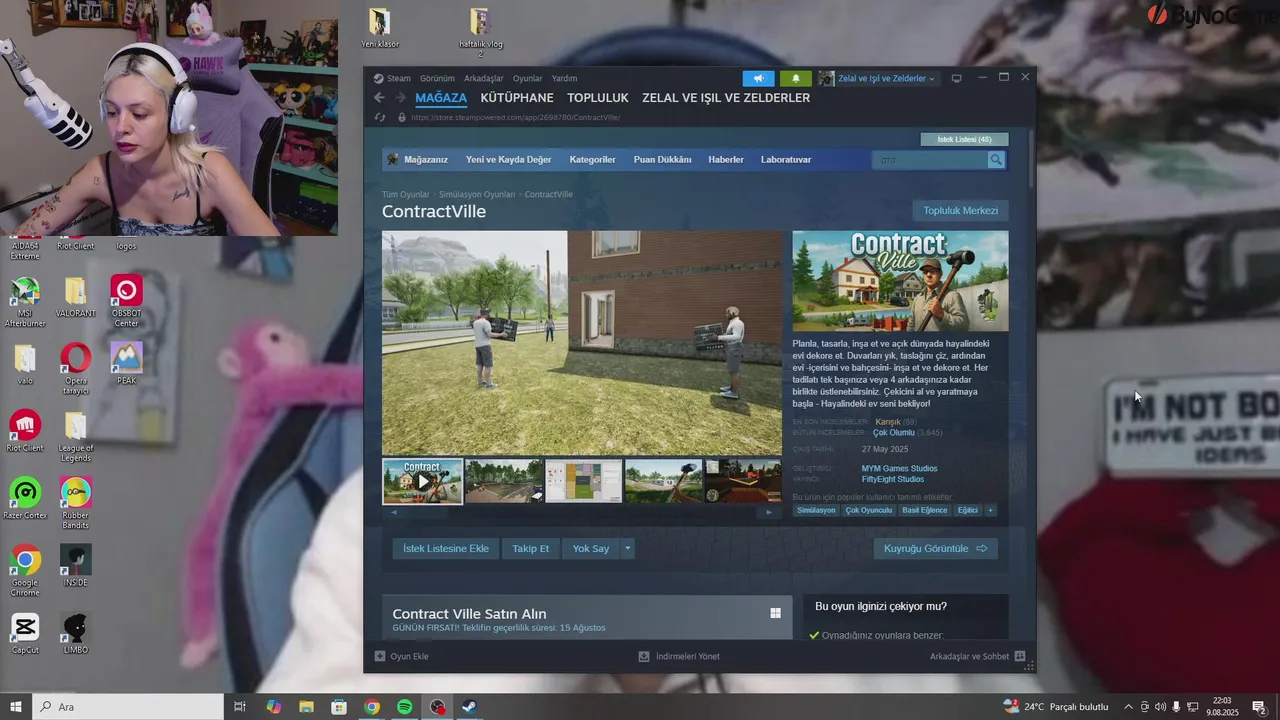Select the OBSBOT Center desktop icon
This screenshot has height=720, width=1280.
click(x=126, y=300)
